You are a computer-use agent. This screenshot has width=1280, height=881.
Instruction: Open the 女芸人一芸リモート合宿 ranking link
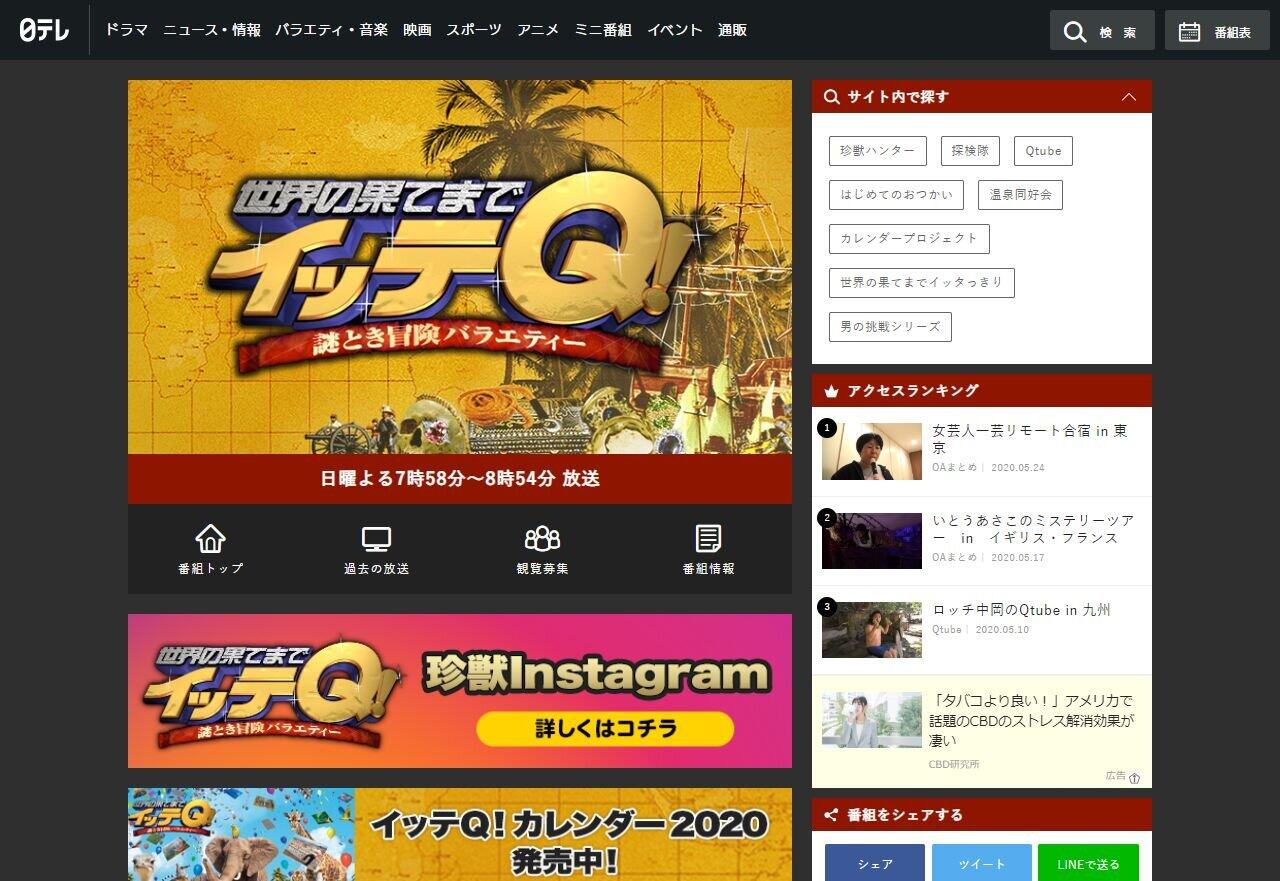1029,439
